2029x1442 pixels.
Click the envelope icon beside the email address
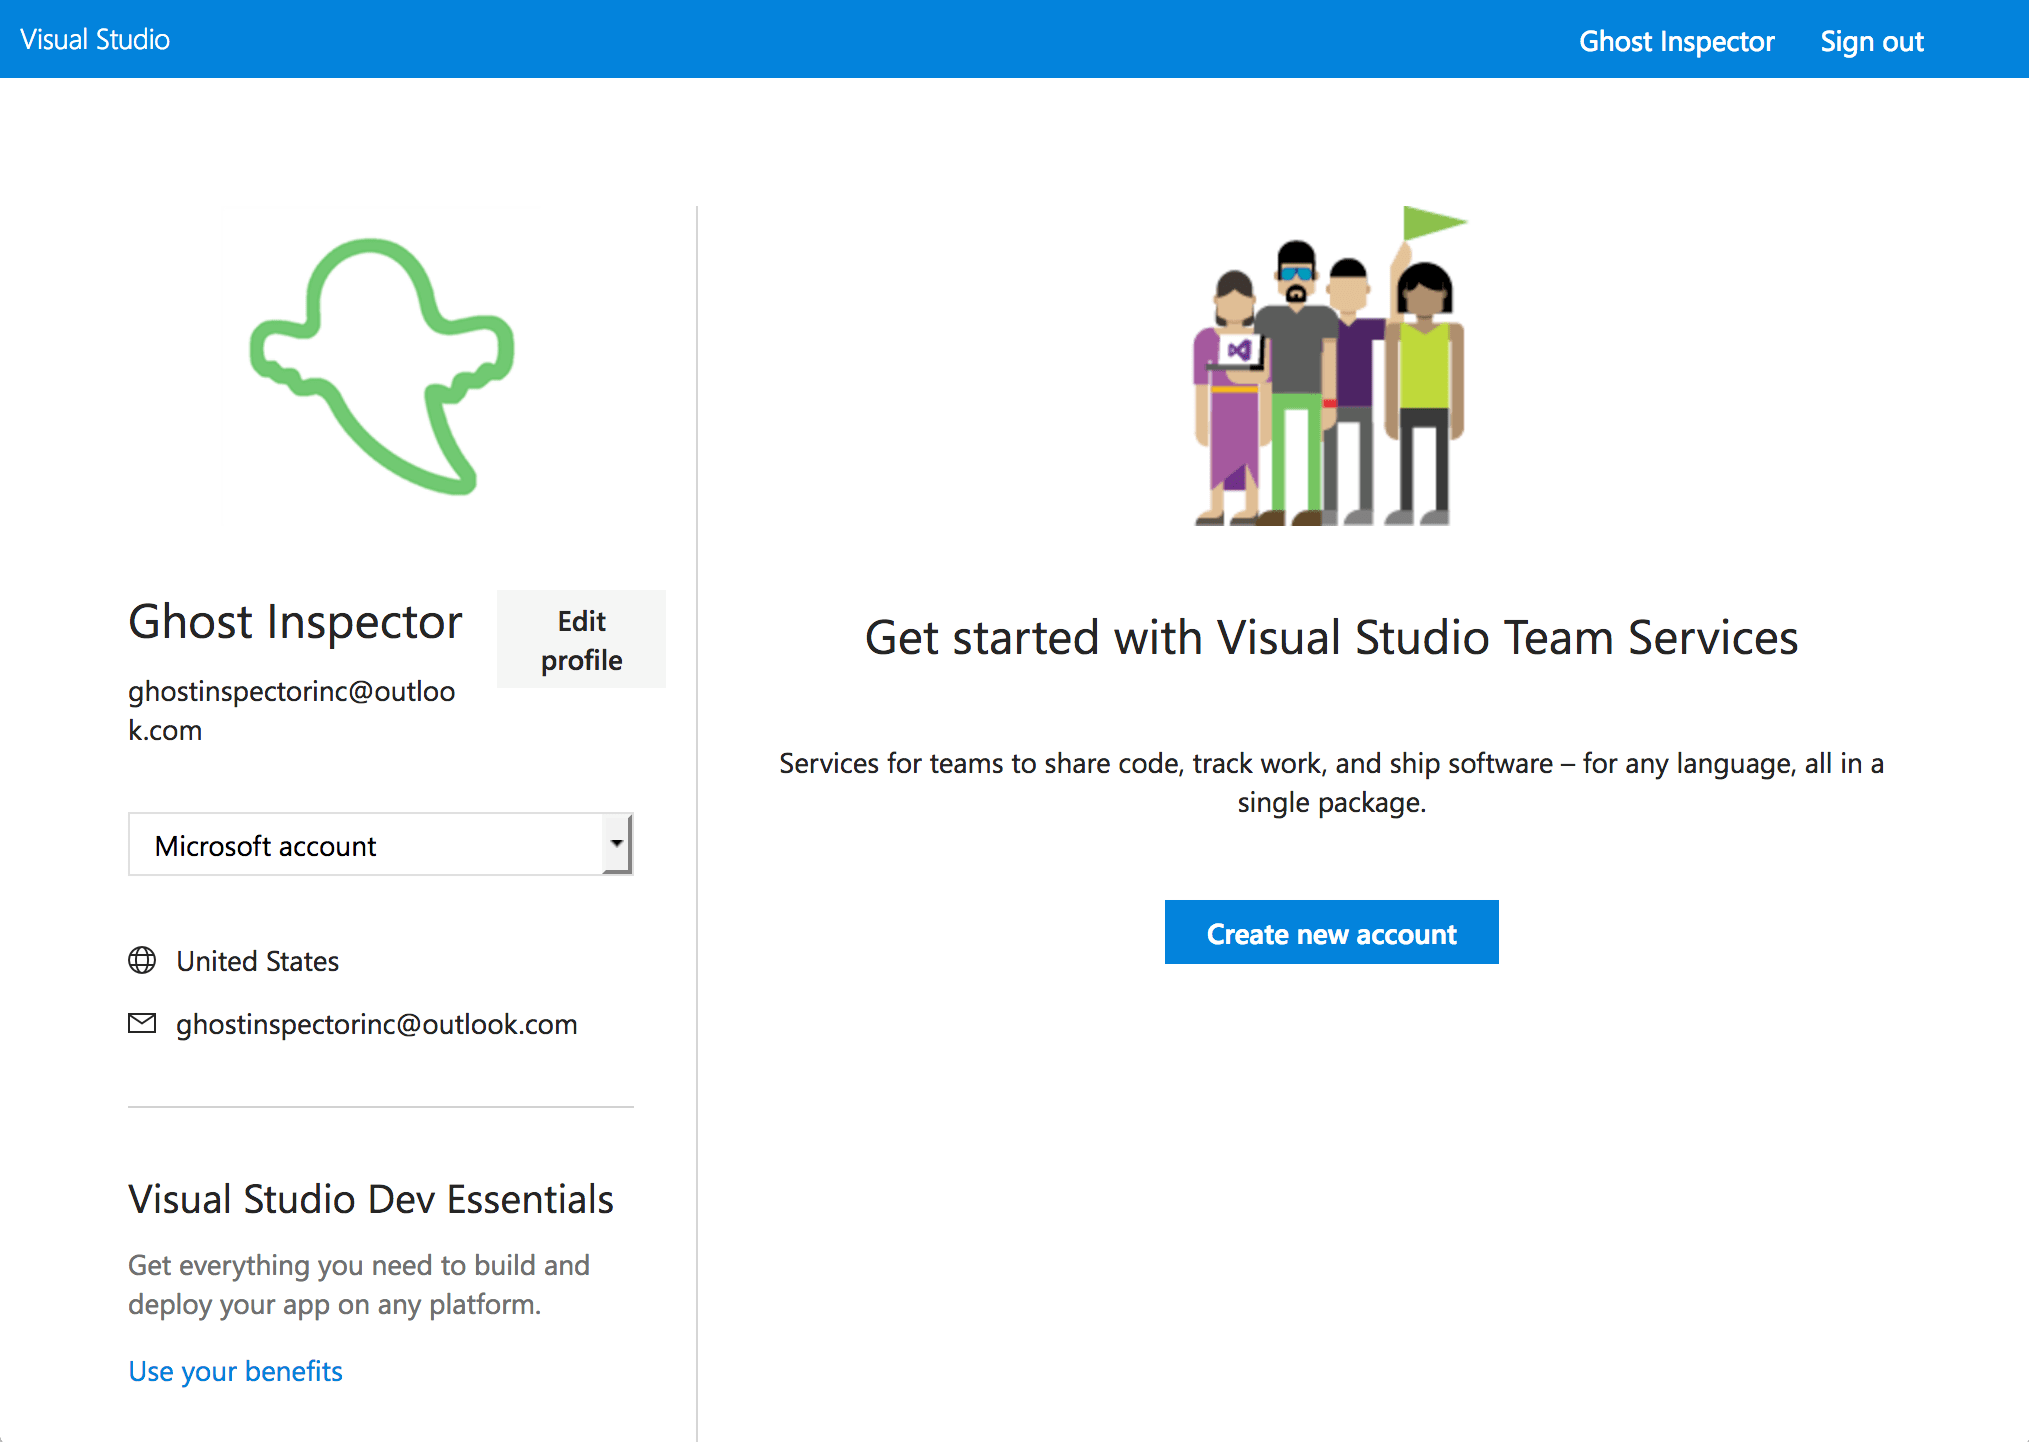142,1023
